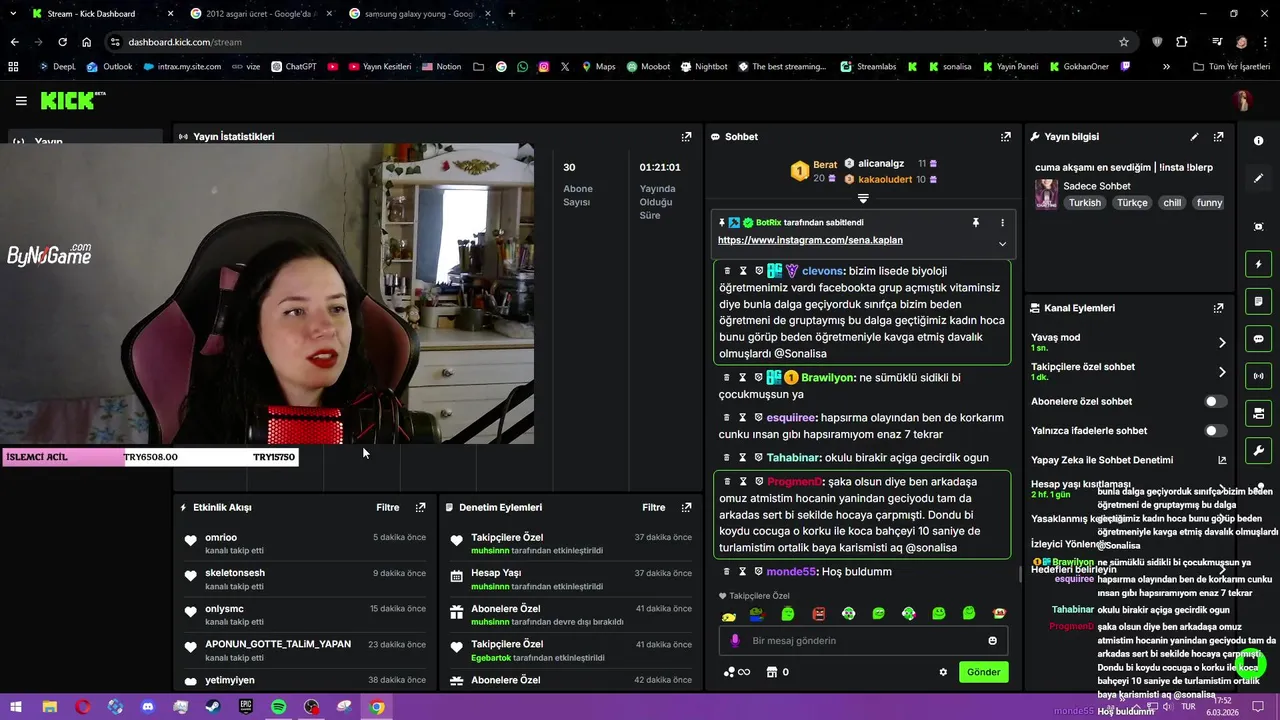Open the Nightbot bookmark
The width and height of the screenshot is (1280, 720).
coord(704,67)
